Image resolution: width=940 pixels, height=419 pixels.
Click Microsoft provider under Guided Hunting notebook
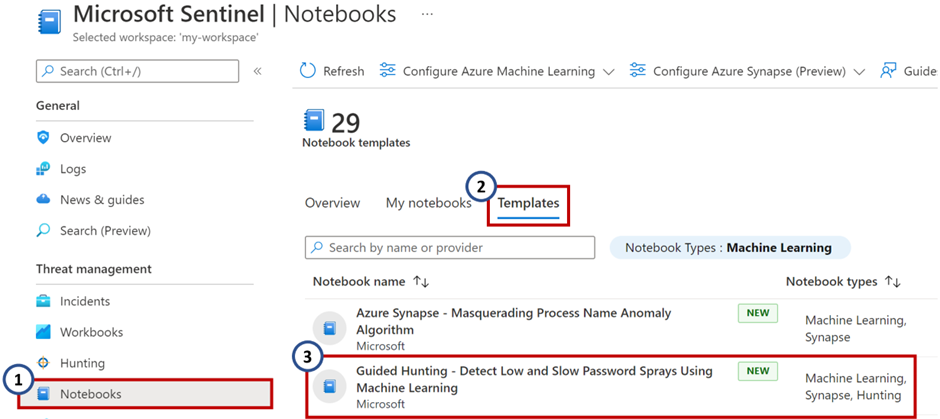pos(381,404)
